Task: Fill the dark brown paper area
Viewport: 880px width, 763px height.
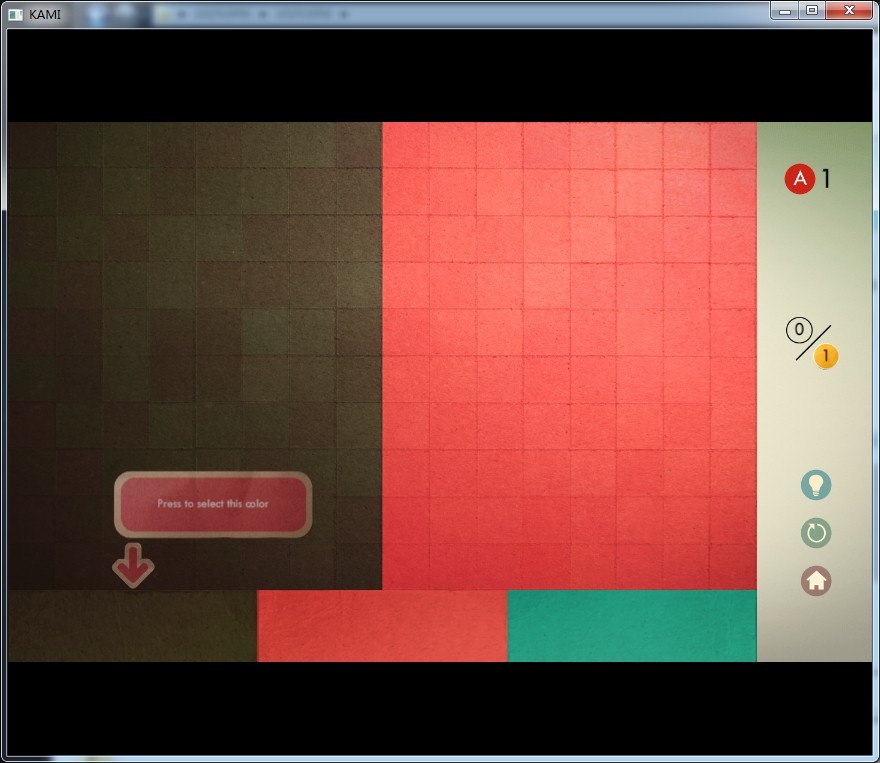Action: click(195, 356)
